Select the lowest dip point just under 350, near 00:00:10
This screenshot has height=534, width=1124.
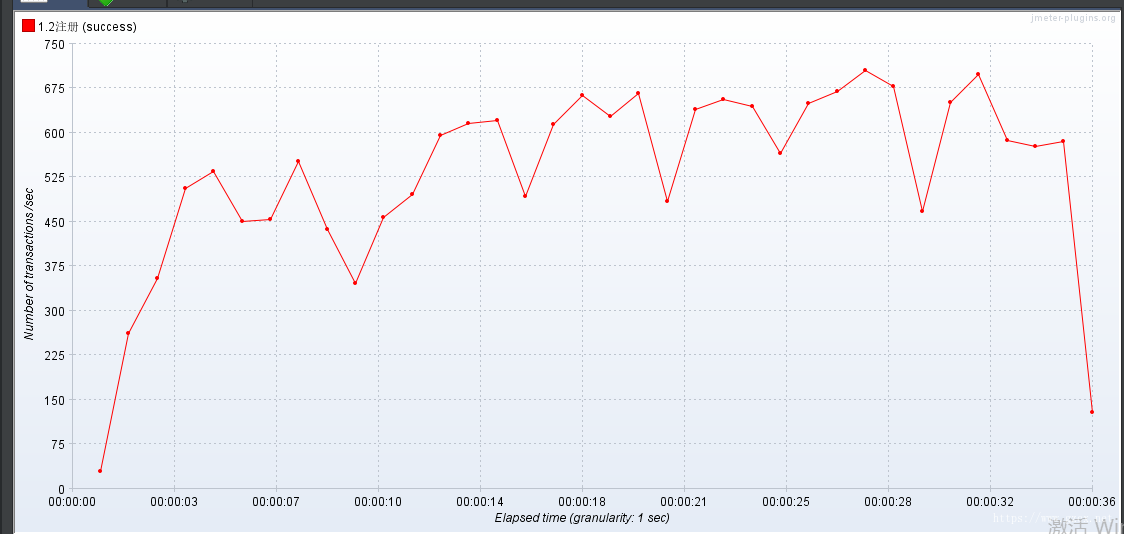355,283
